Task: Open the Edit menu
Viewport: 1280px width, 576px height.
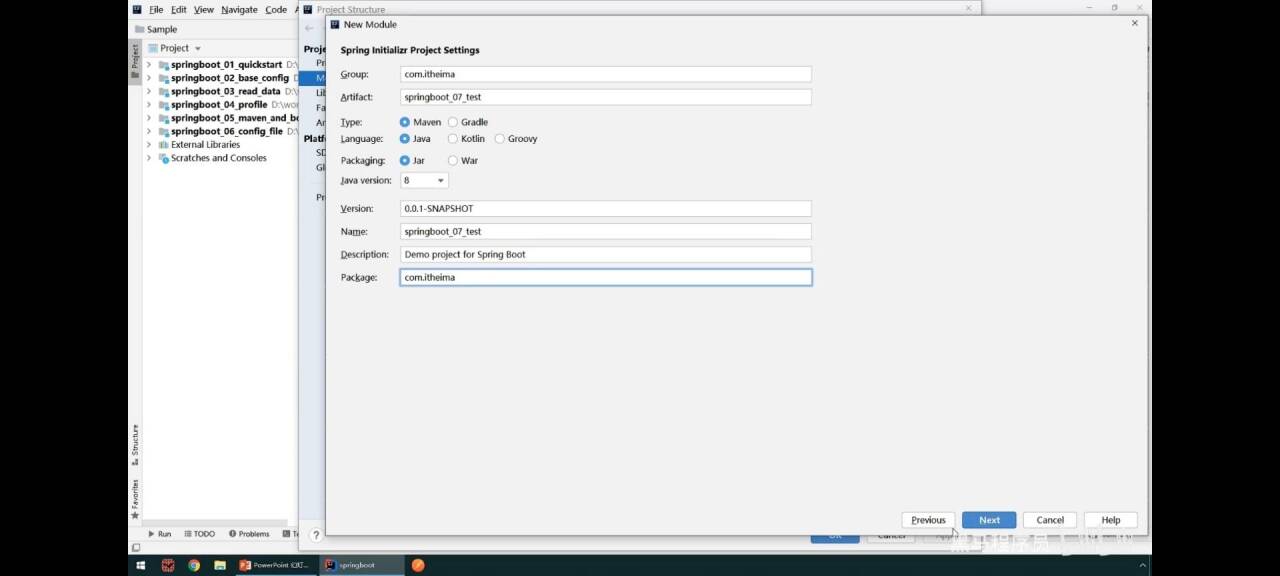Action: pos(178,9)
